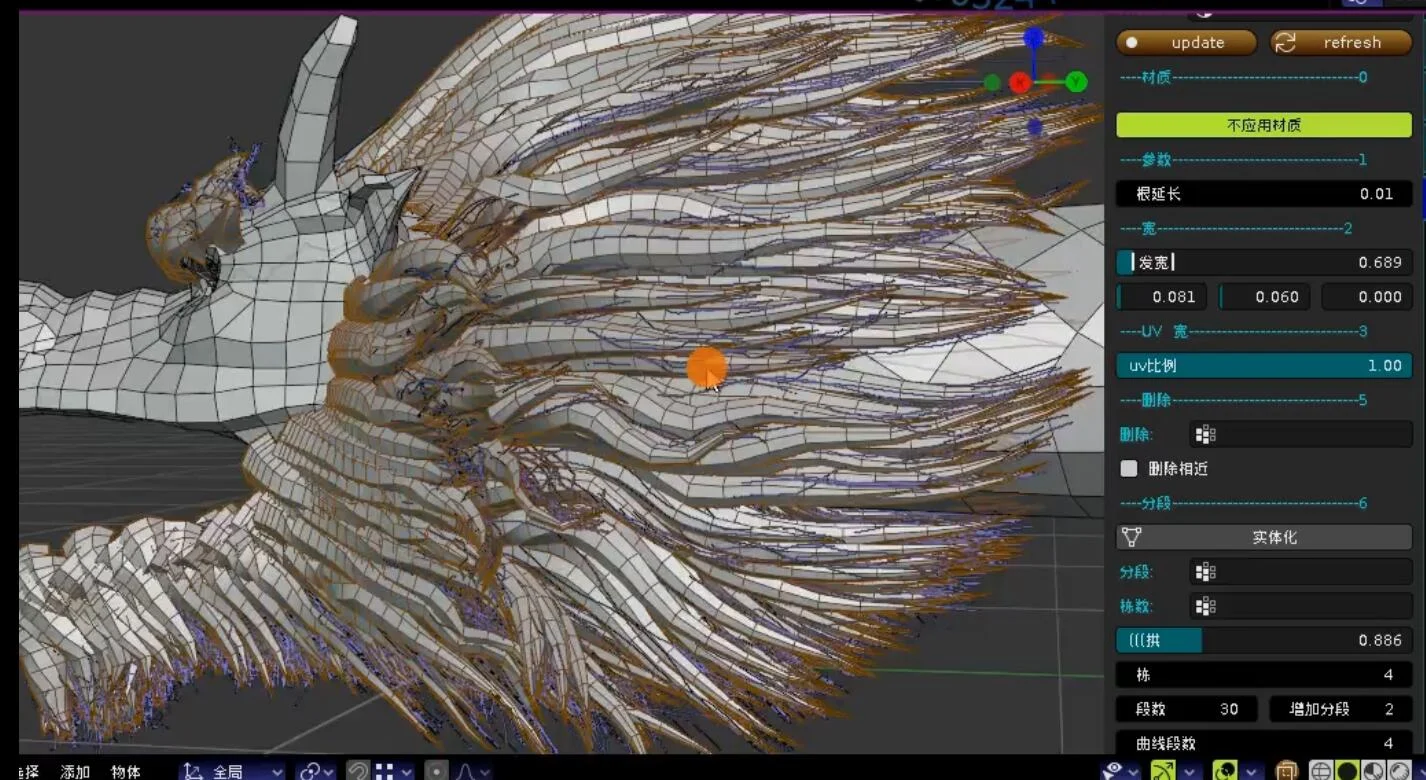
Task: Open proportional editing falloff dropdown
Action: [x=484, y=770]
